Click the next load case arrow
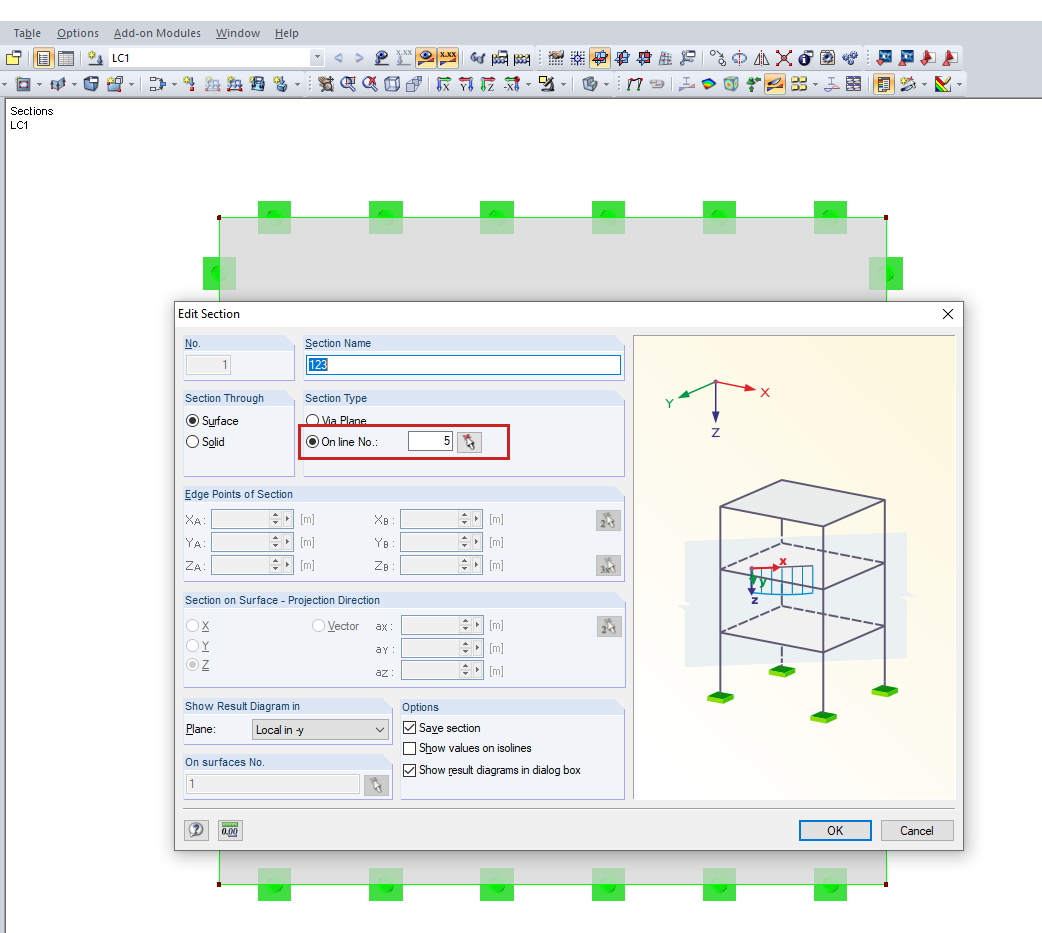This screenshot has width=1042, height=933. (359, 58)
